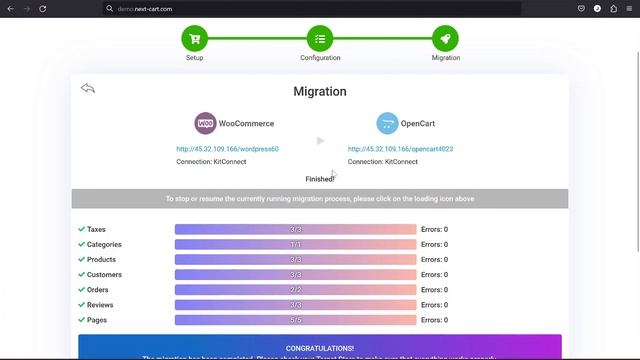Go to the Configuration step list icon
The width and height of the screenshot is (640, 360).
coord(320,38)
